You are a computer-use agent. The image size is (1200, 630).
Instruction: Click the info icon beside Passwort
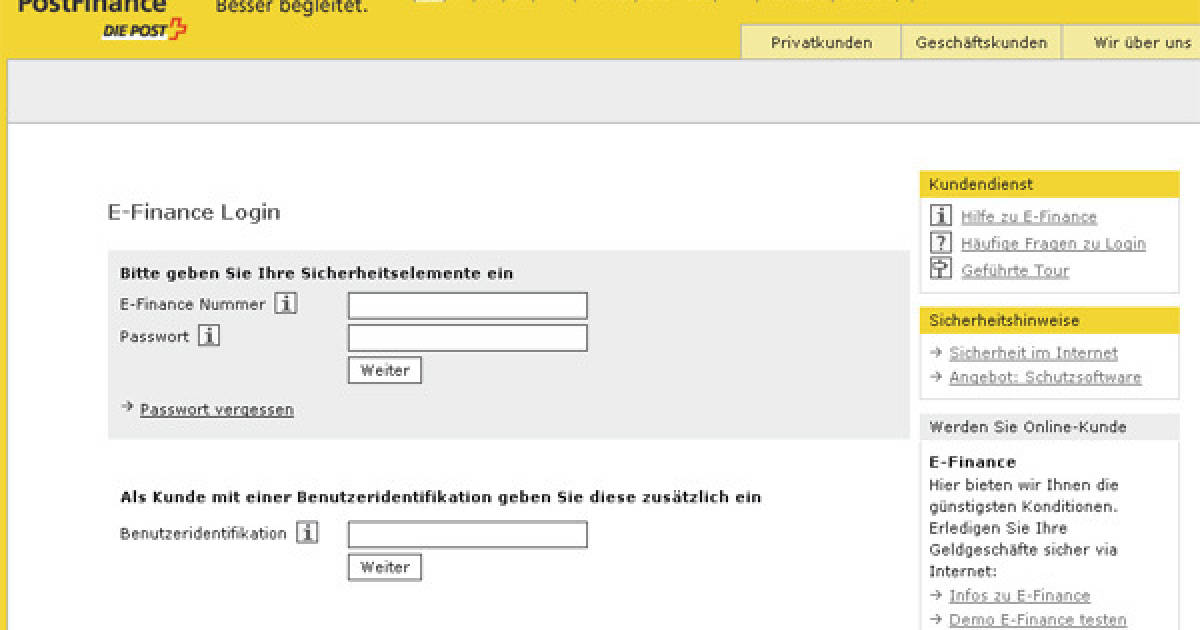(209, 337)
